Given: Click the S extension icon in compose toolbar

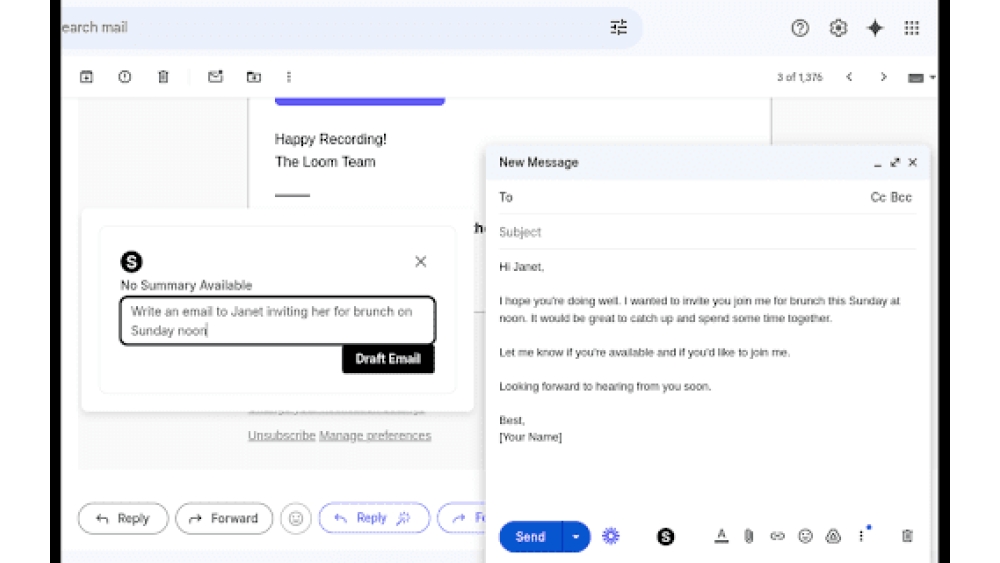Looking at the screenshot, I should 665,537.
